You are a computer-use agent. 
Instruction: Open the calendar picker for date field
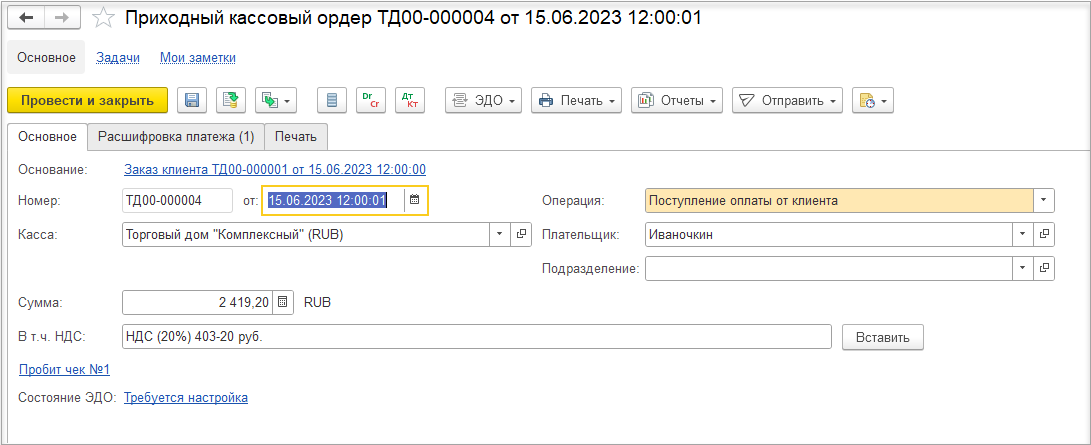415,200
